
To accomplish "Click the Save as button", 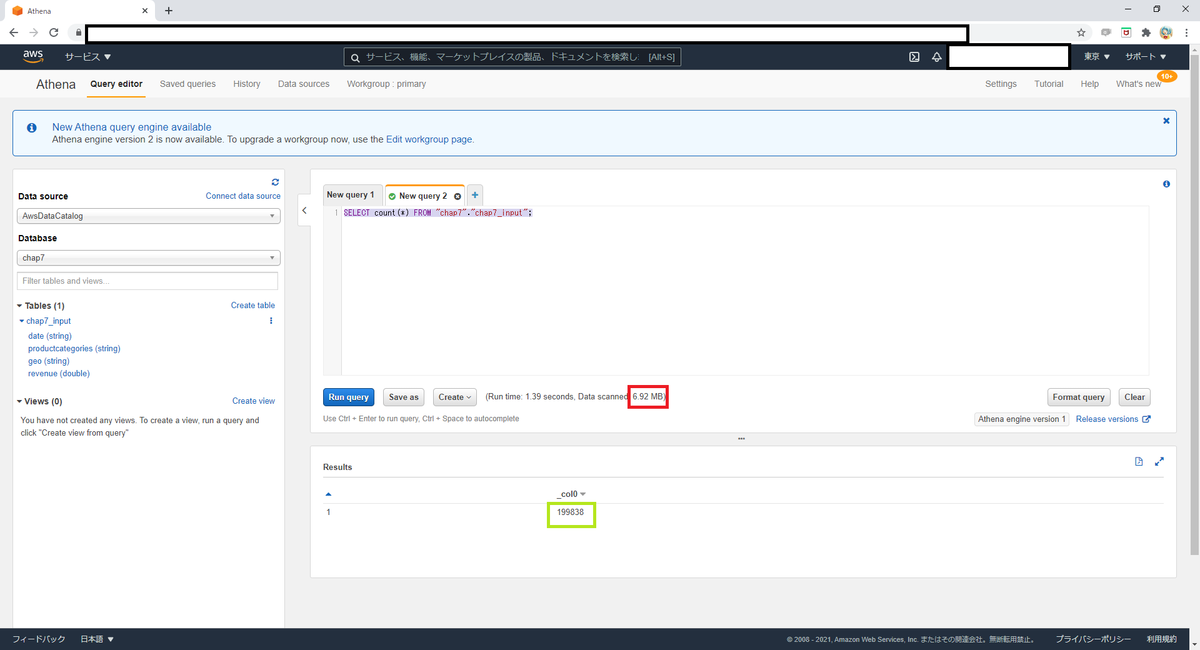I will (404, 397).
